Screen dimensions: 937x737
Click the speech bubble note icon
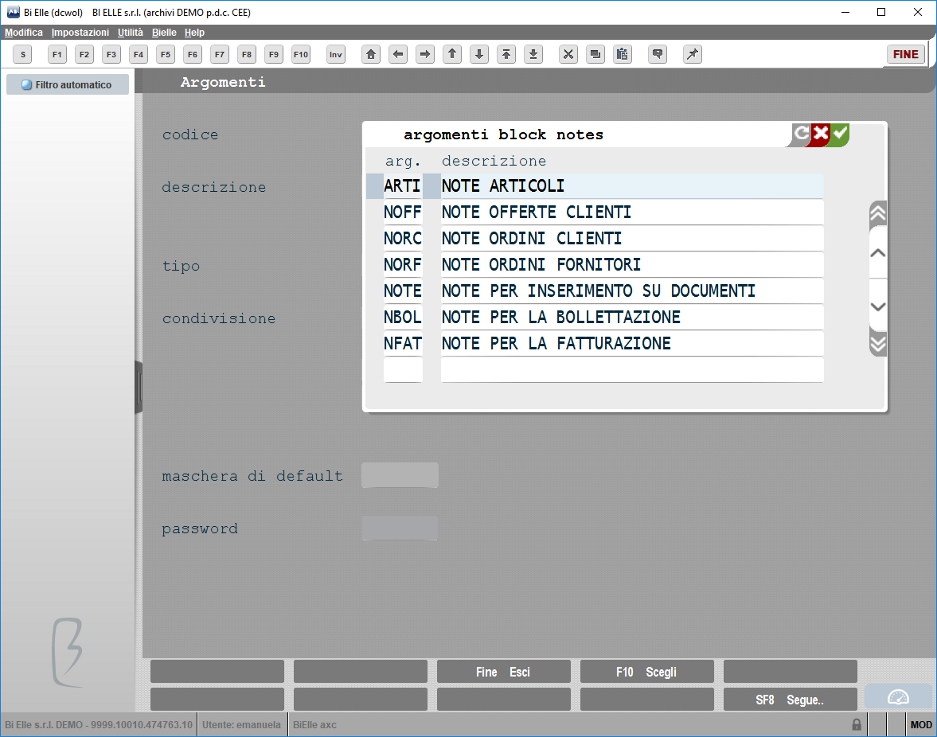point(657,54)
